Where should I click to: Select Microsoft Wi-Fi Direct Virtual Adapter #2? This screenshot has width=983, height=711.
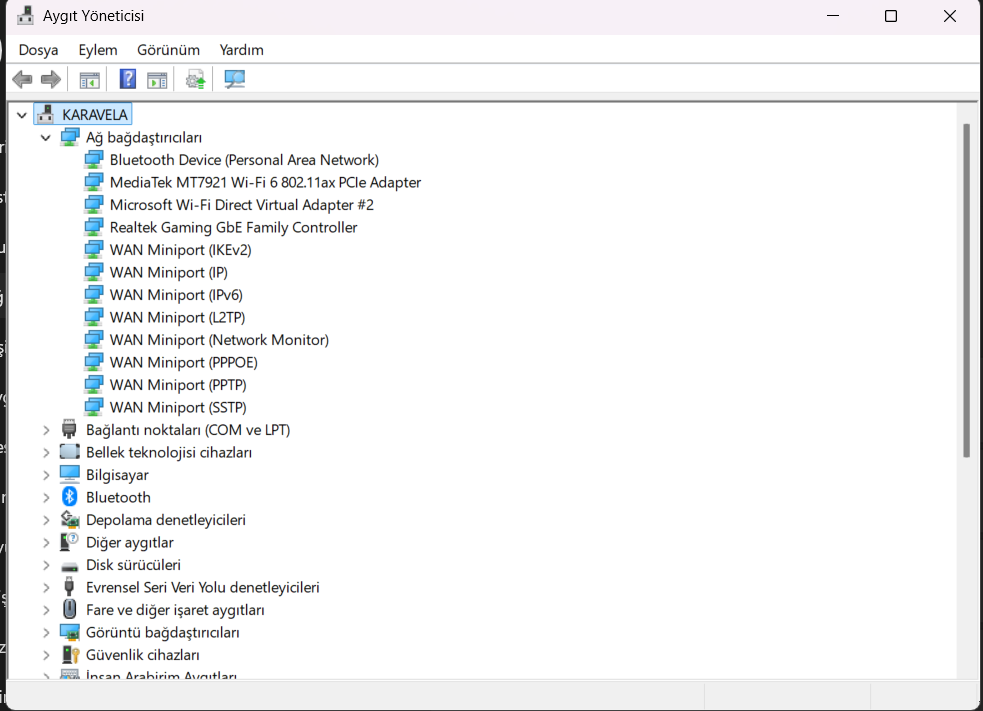point(241,205)
